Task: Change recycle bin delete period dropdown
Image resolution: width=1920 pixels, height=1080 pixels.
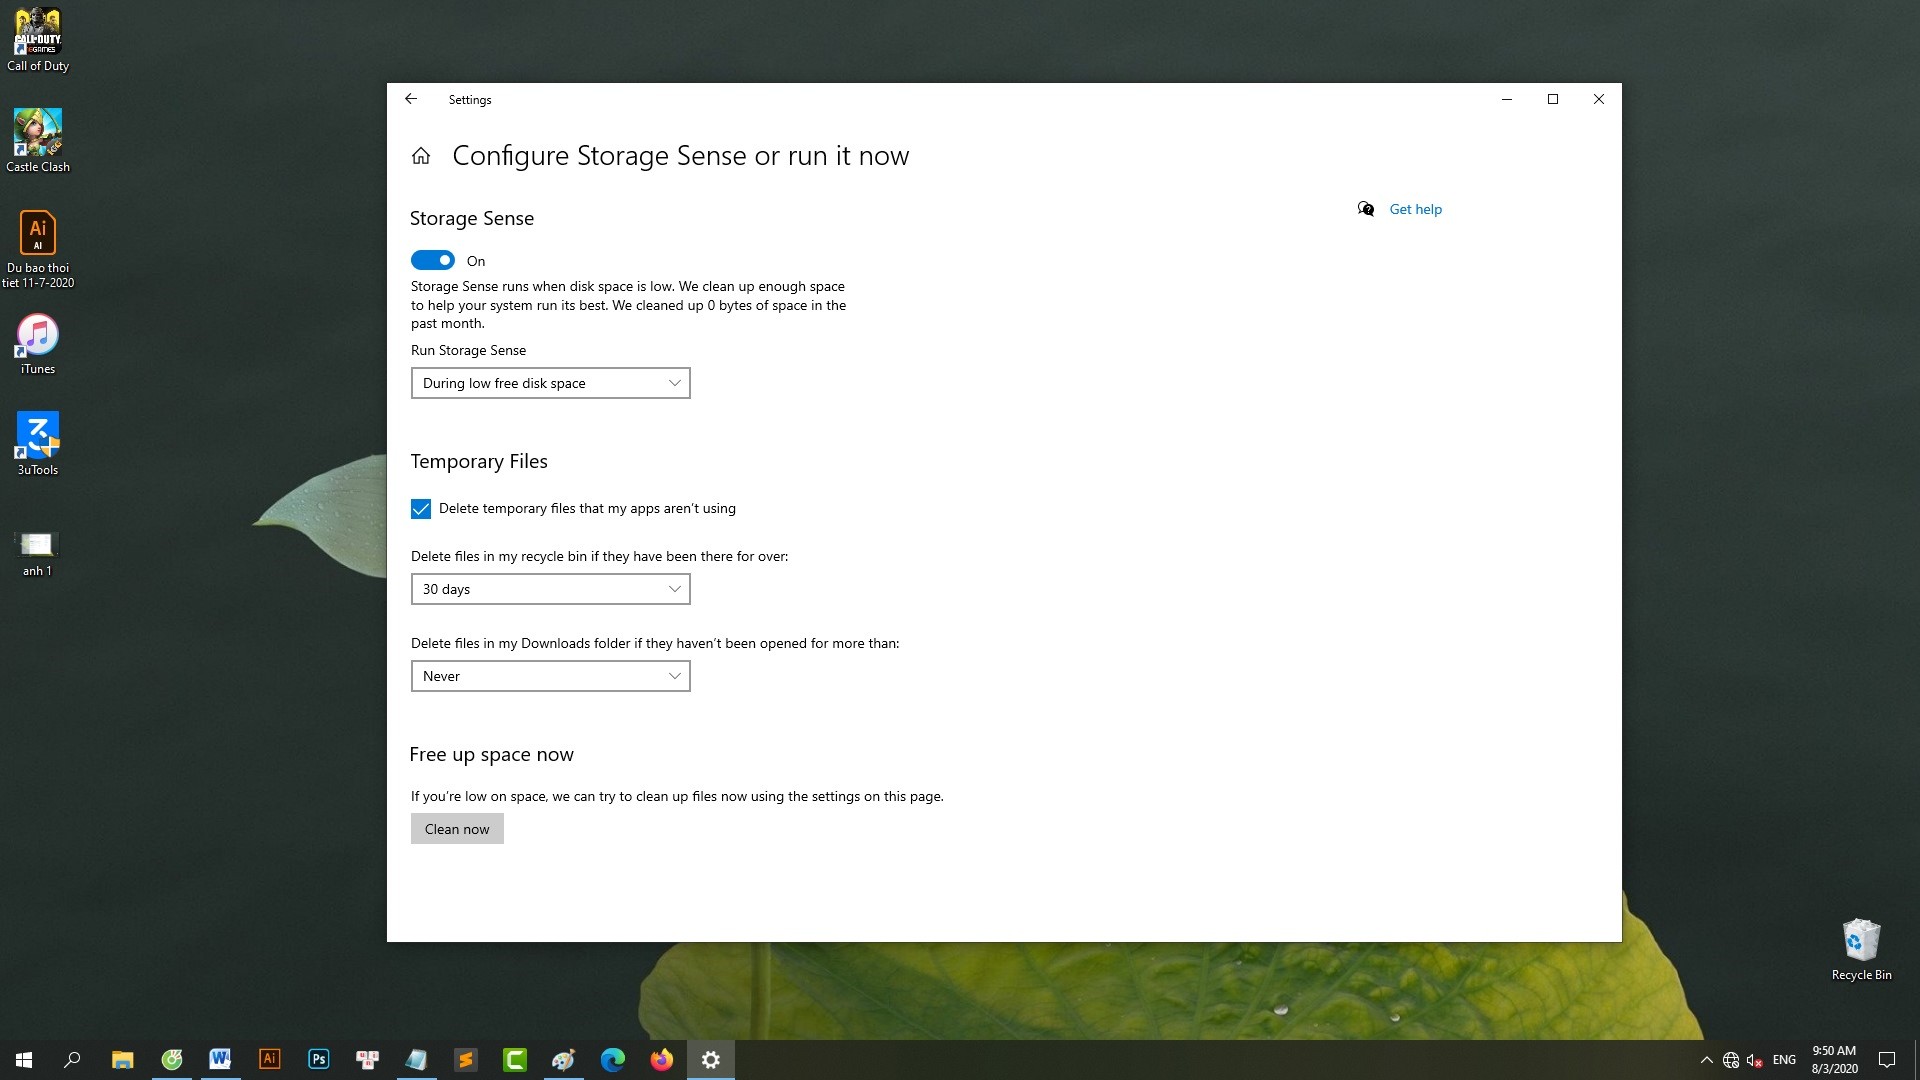Action: pos(550,588)
